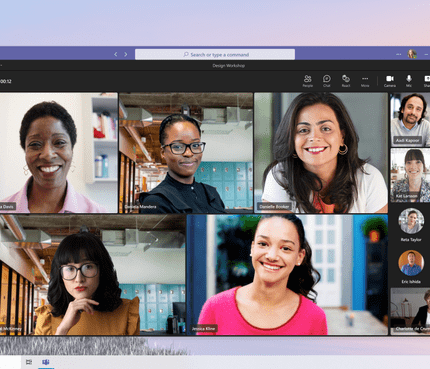Image resolution: width=430 pixels, height=369 pixels.
Task: Go forward with the right arrow
Action: 126,54
